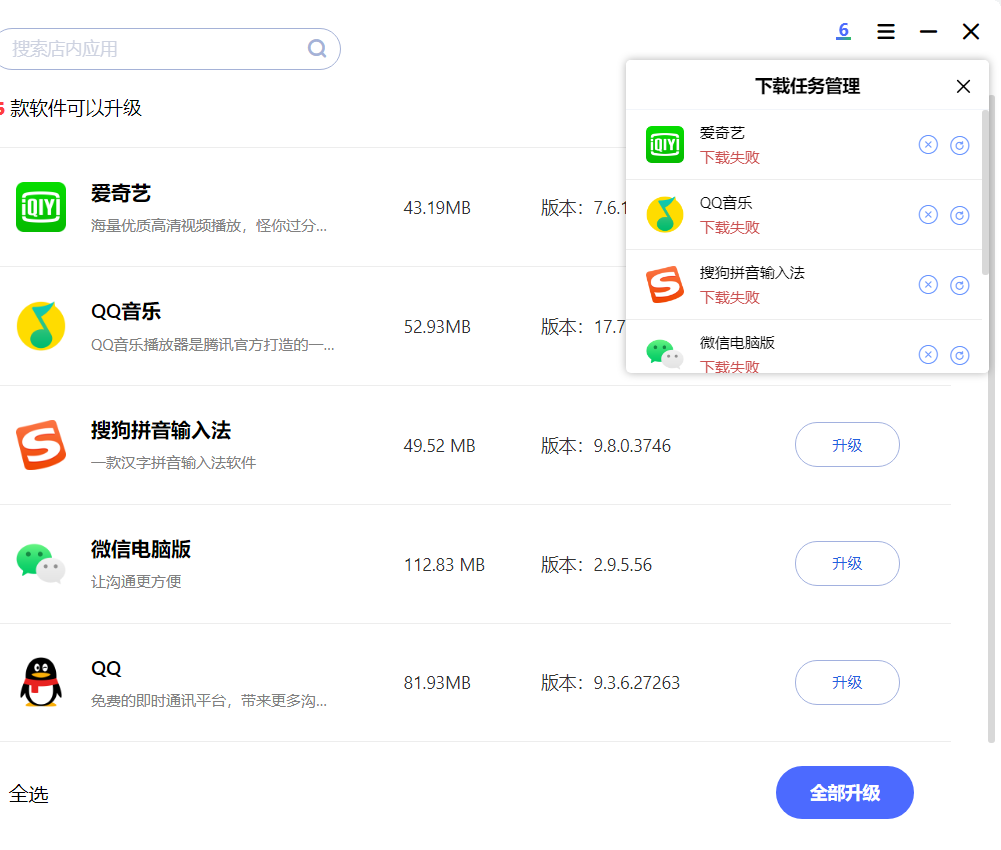Image resolution: width=1001 pixels, height=850 pixels.
Task: Retry the 爱奇艺 download task
Action: pyautogui.click(x=960, y=146)
